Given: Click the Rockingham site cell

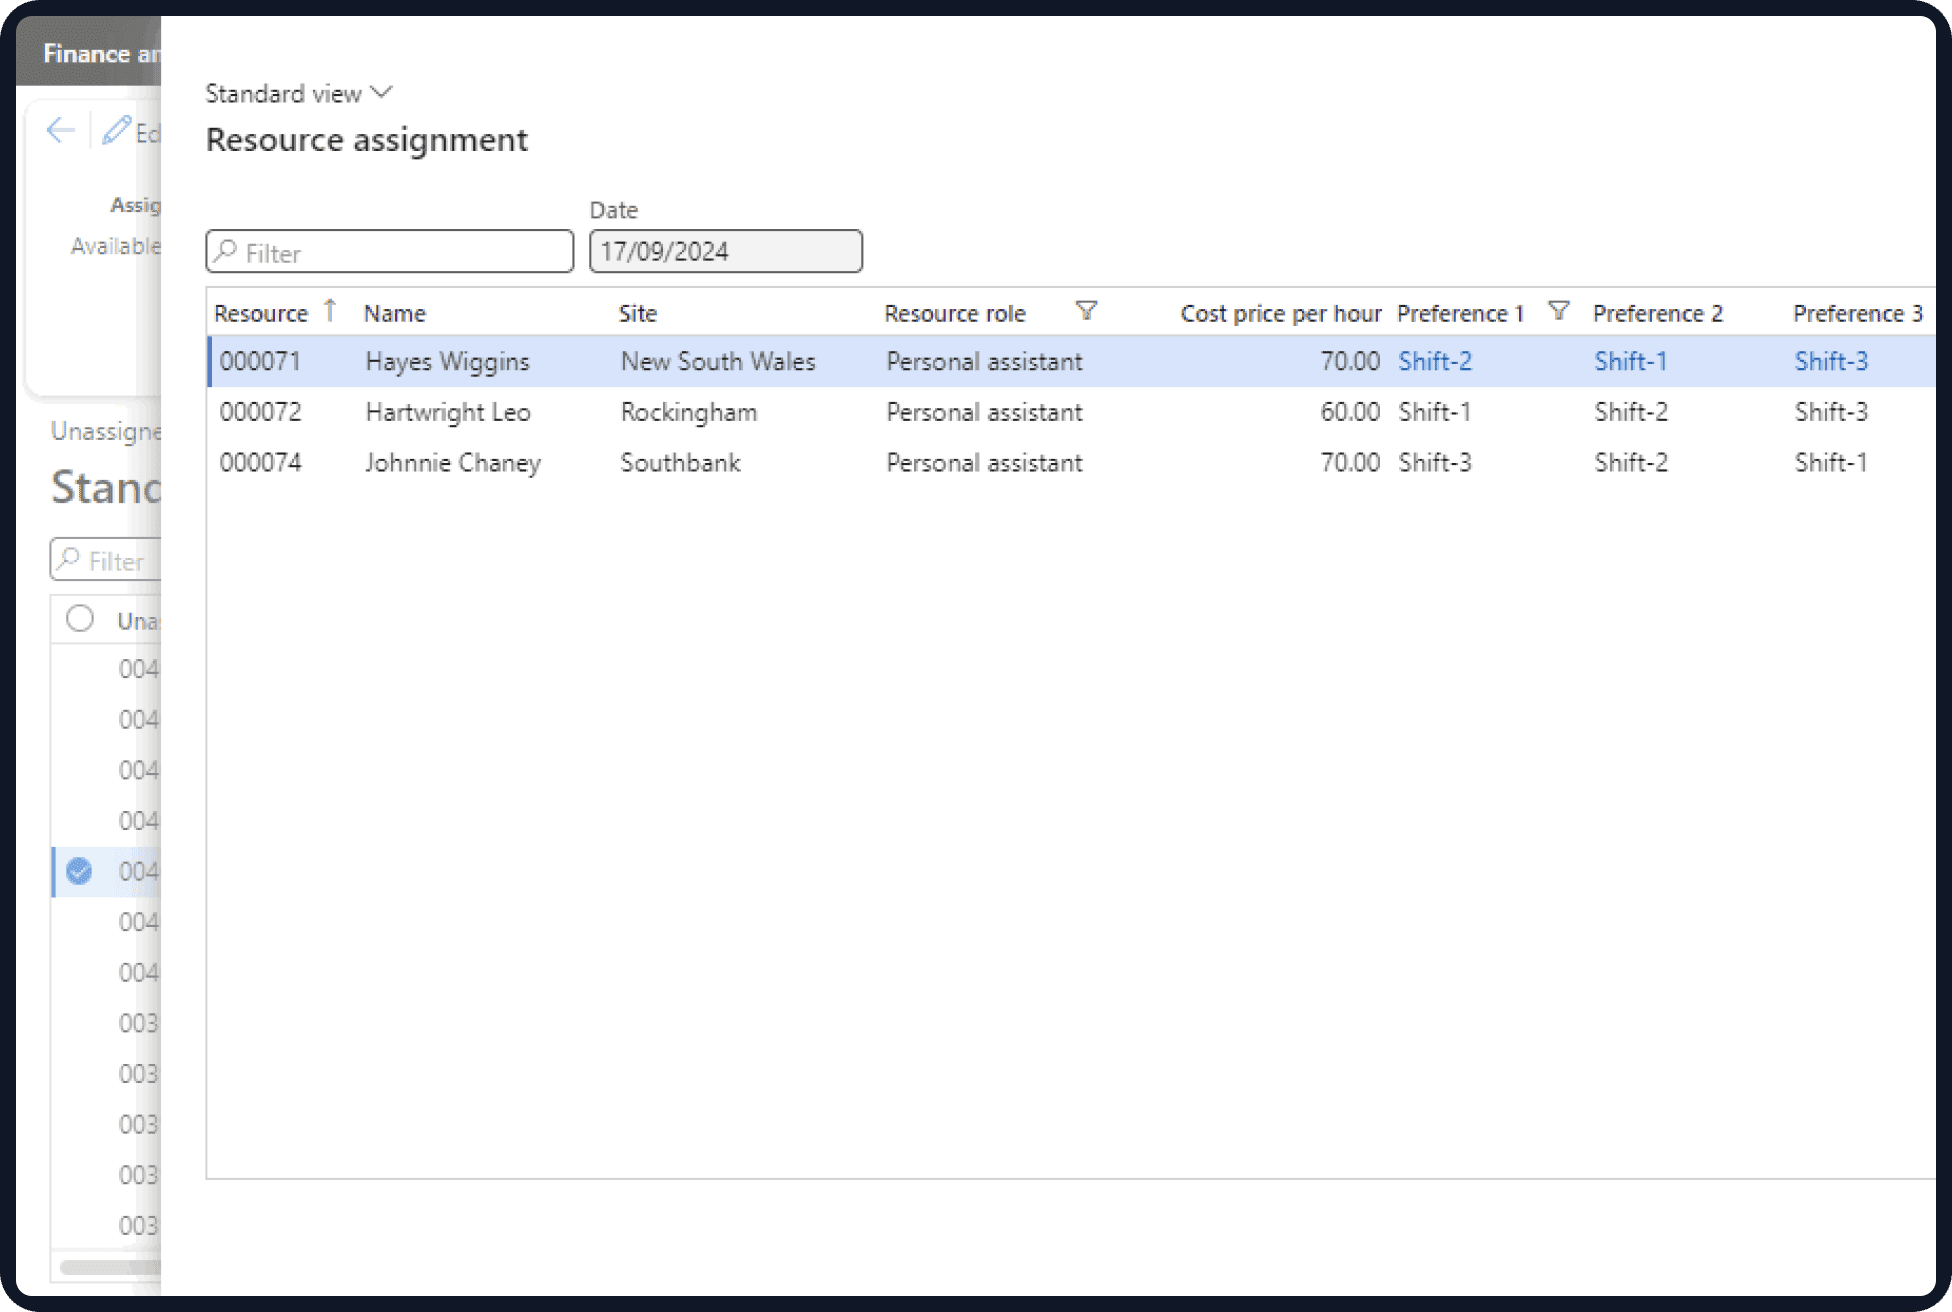Looking at the screenshot, I should pos(689,412).
